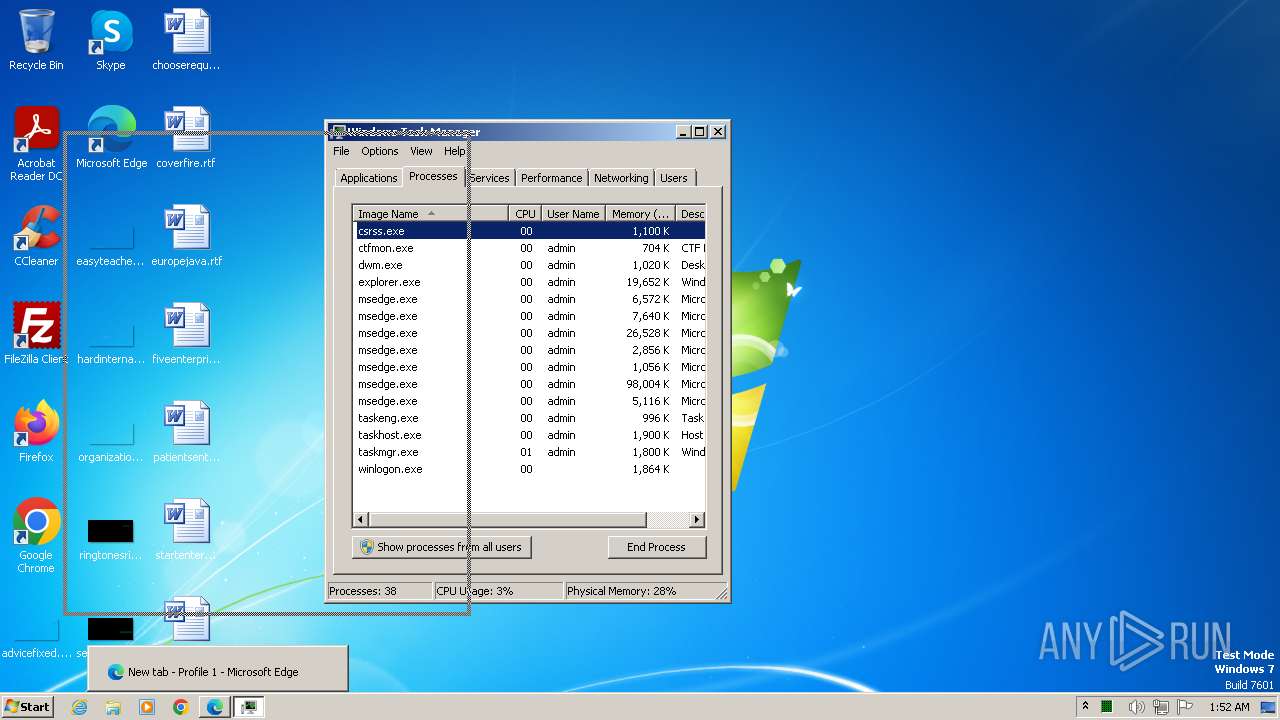1280x720 pixels.
Task: Switch to the Applications tab
Action: pyautogui.click(x=369, y=178)
